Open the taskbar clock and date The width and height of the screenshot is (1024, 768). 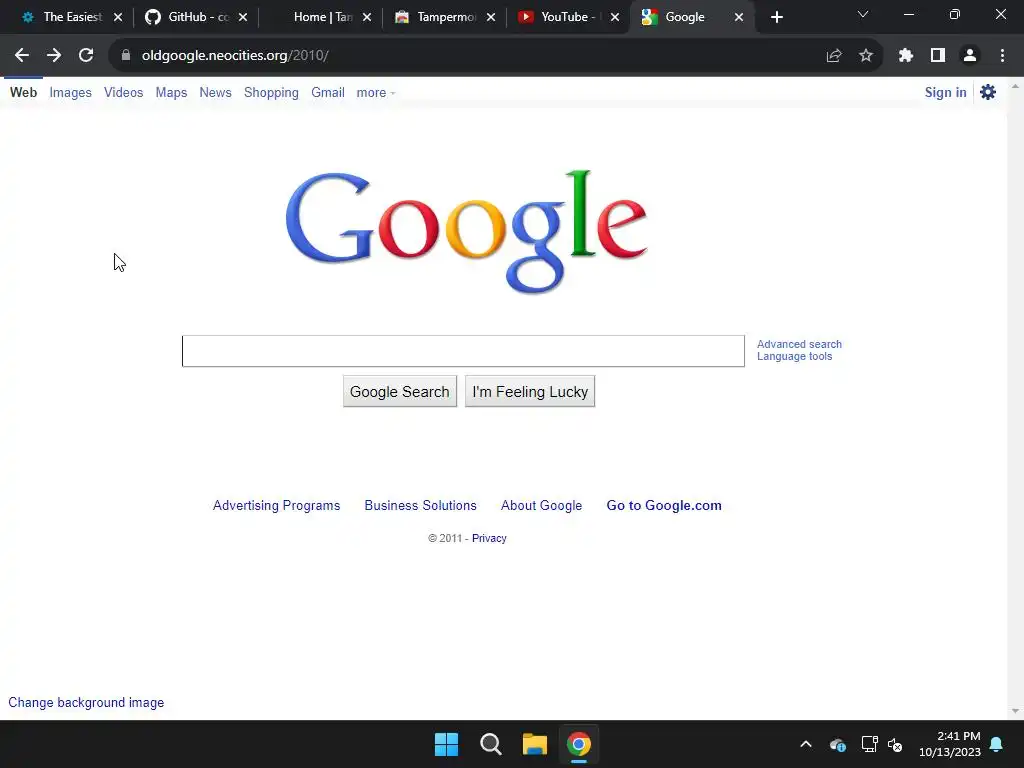tap(950, 744)
